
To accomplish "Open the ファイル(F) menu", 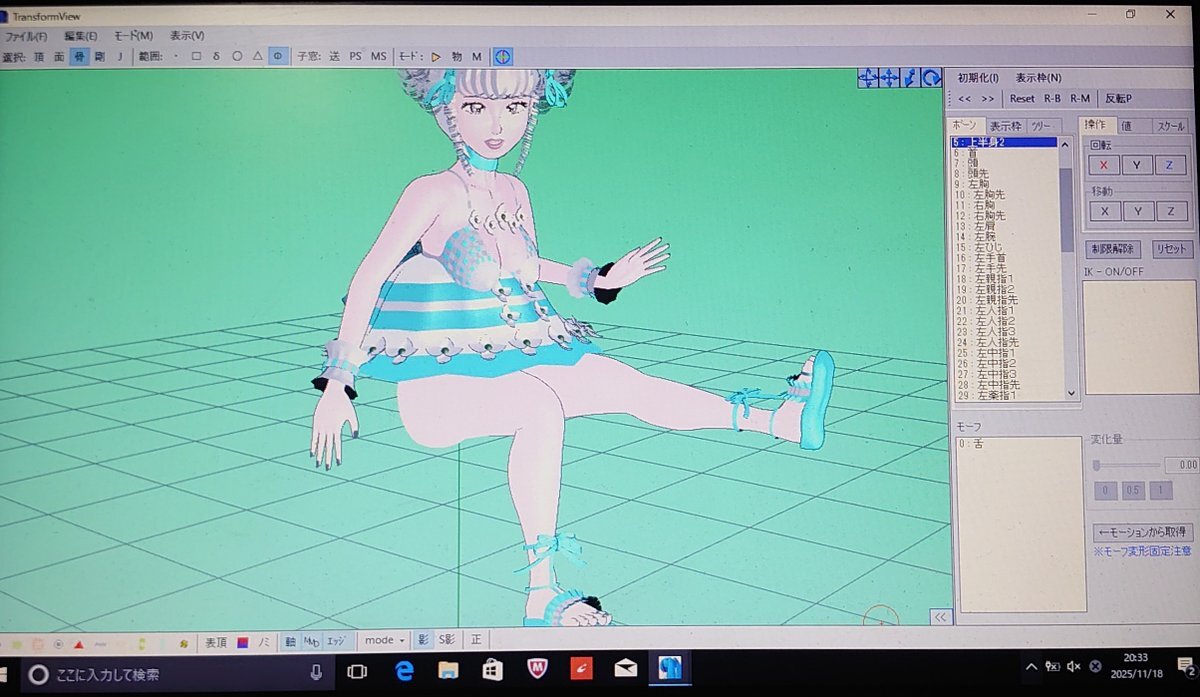I will tap(26, 35).
